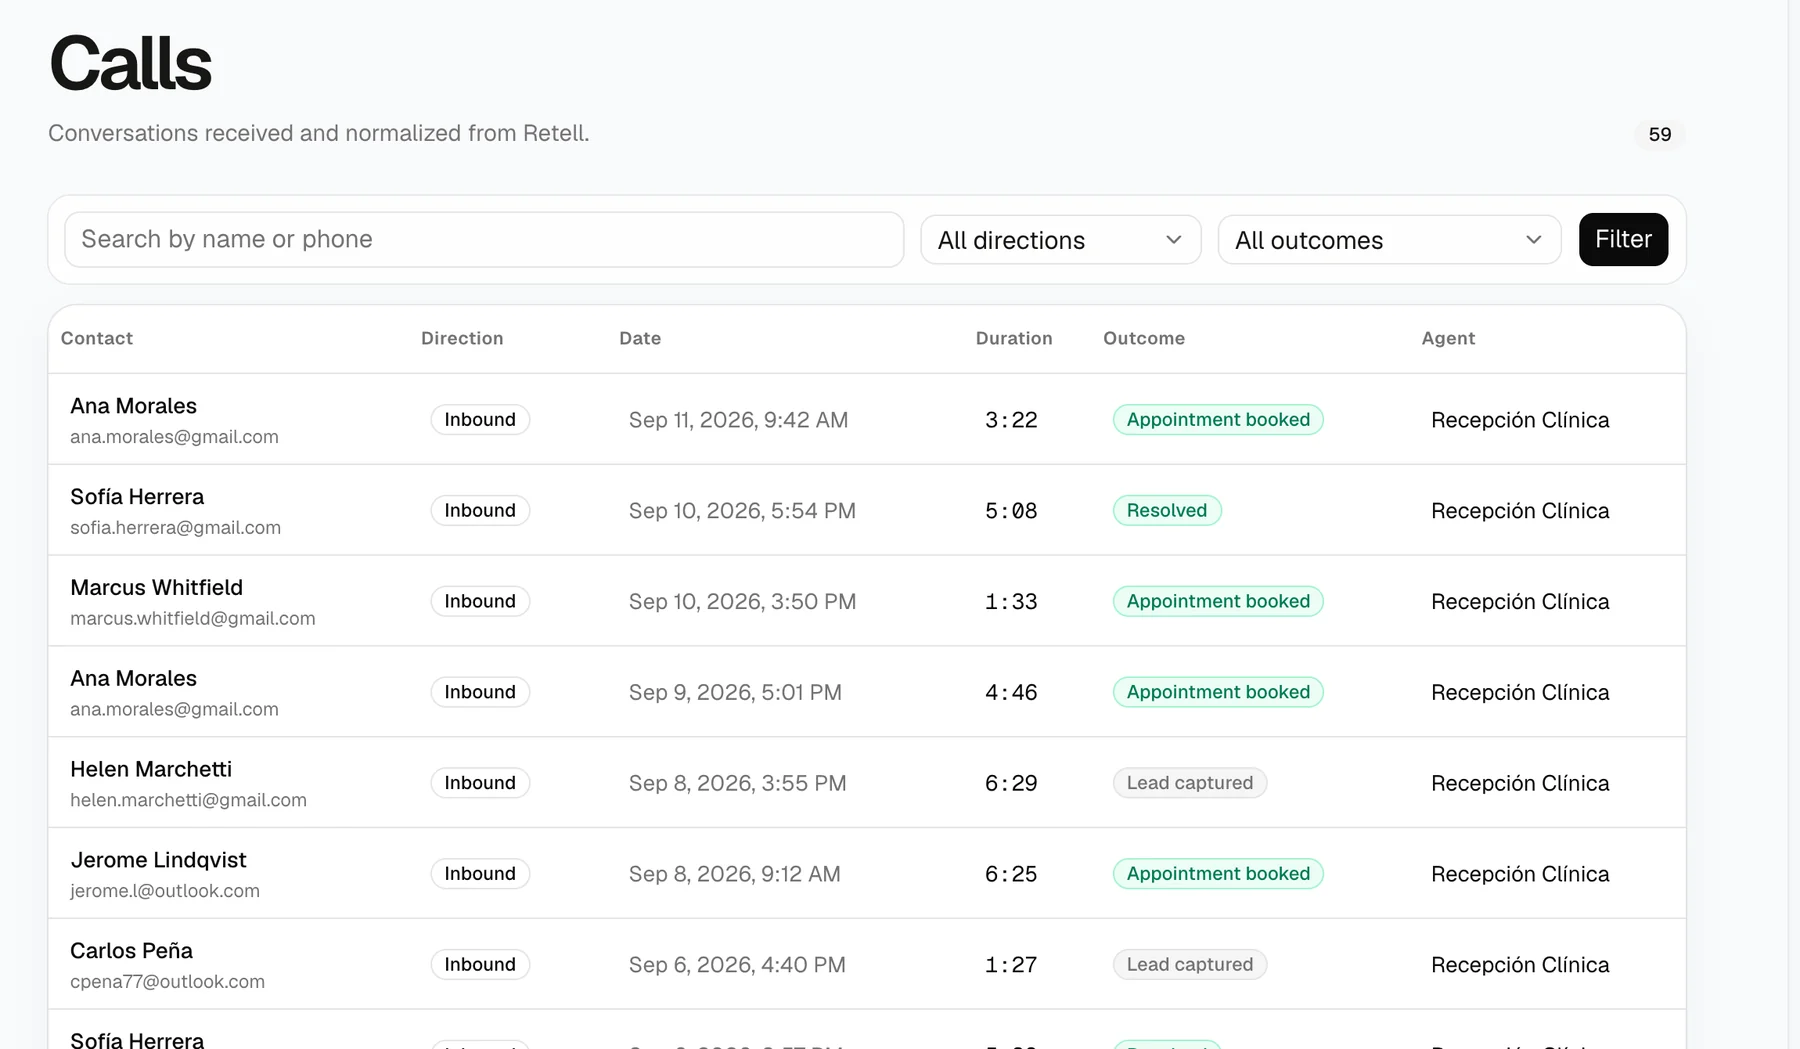Select Jerome Lindqvist contact name
This screenshot has height=1049, width=1800.
pos(158,860)
